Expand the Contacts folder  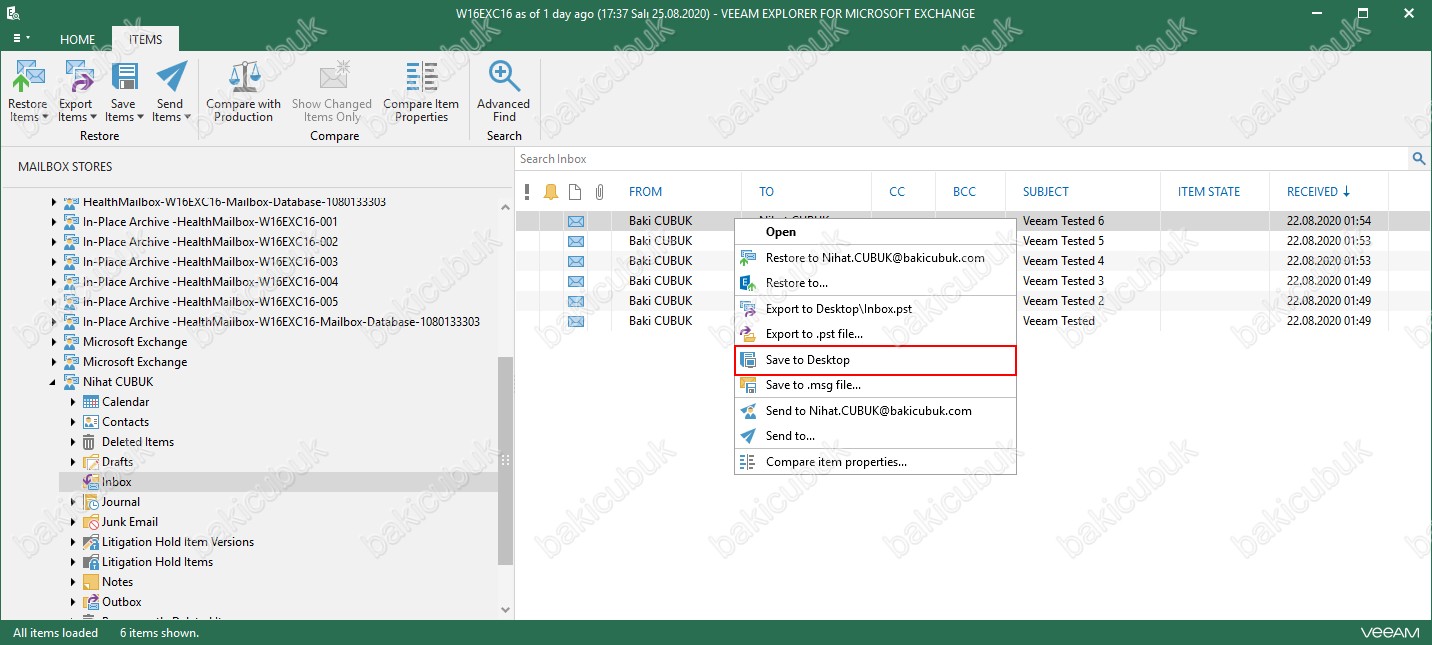73,422
